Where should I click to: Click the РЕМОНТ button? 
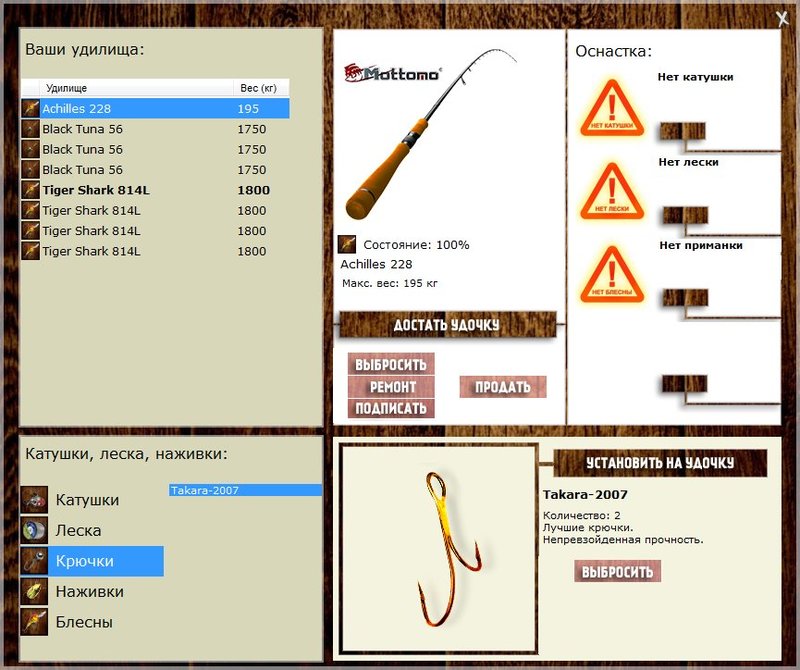[x=391, y=387]
